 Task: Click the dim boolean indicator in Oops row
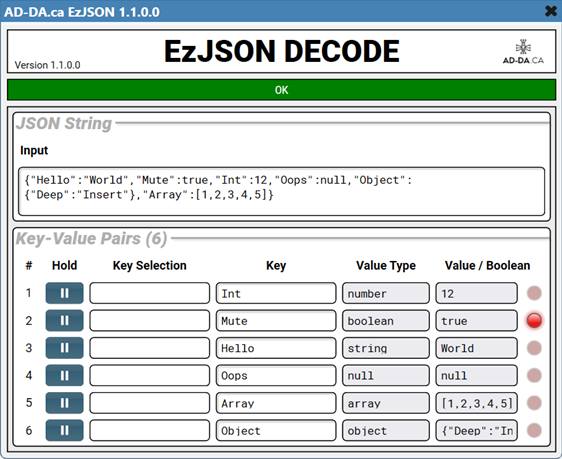point(534,376)
